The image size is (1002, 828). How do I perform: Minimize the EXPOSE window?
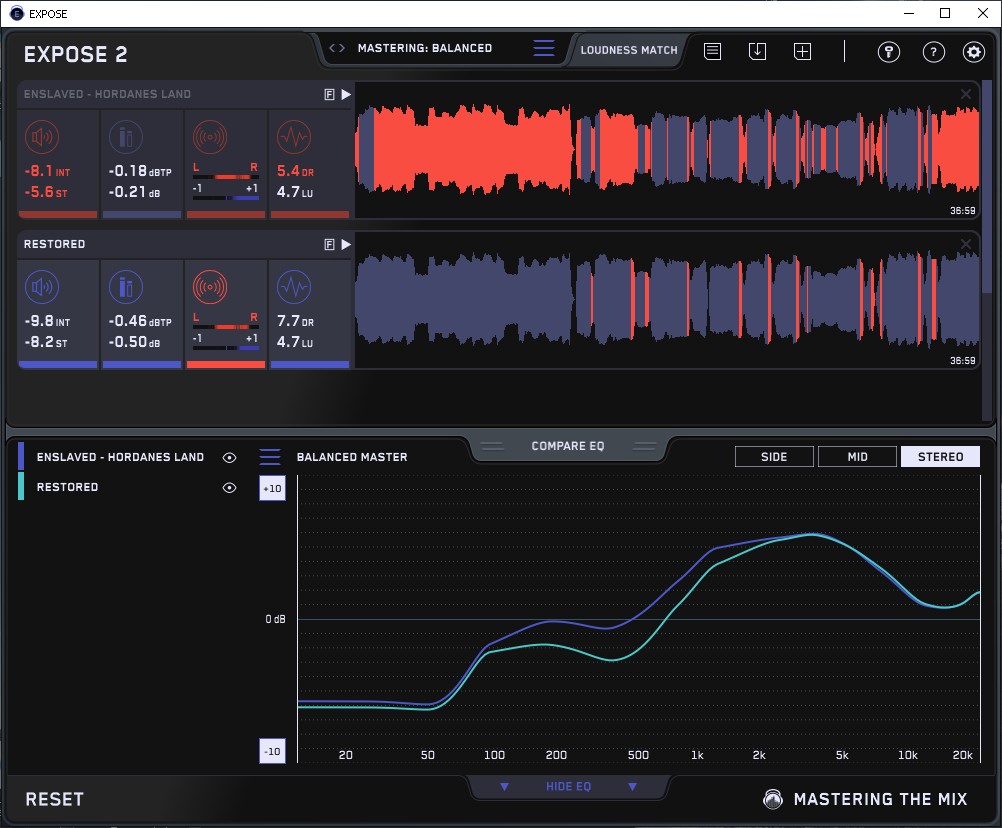(x=909, y=13)
